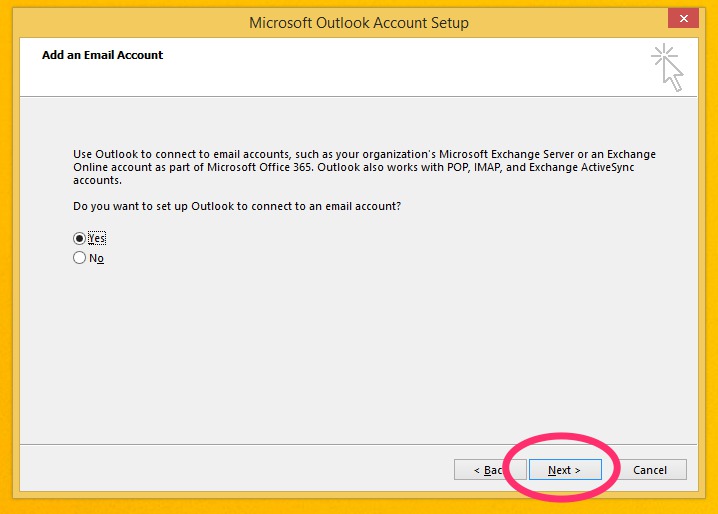Go back with the < Back button
Viewport: 718px width, 514px height.
tap(490, 470)
